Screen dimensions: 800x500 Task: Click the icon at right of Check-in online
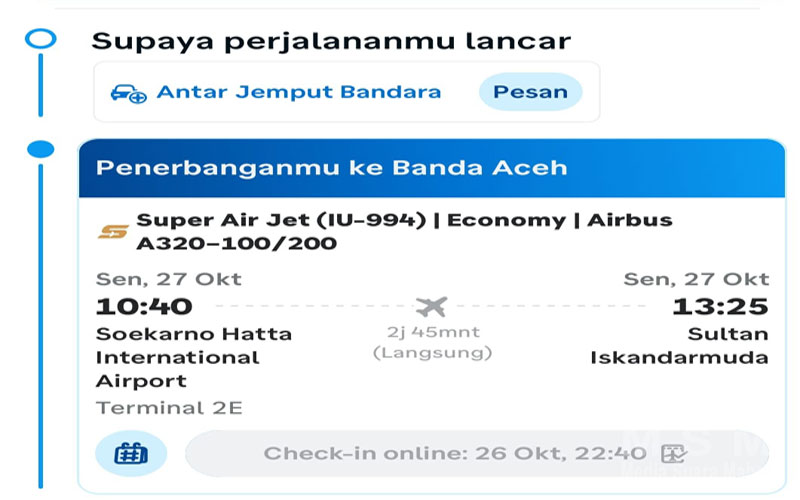tap(676, 454)
